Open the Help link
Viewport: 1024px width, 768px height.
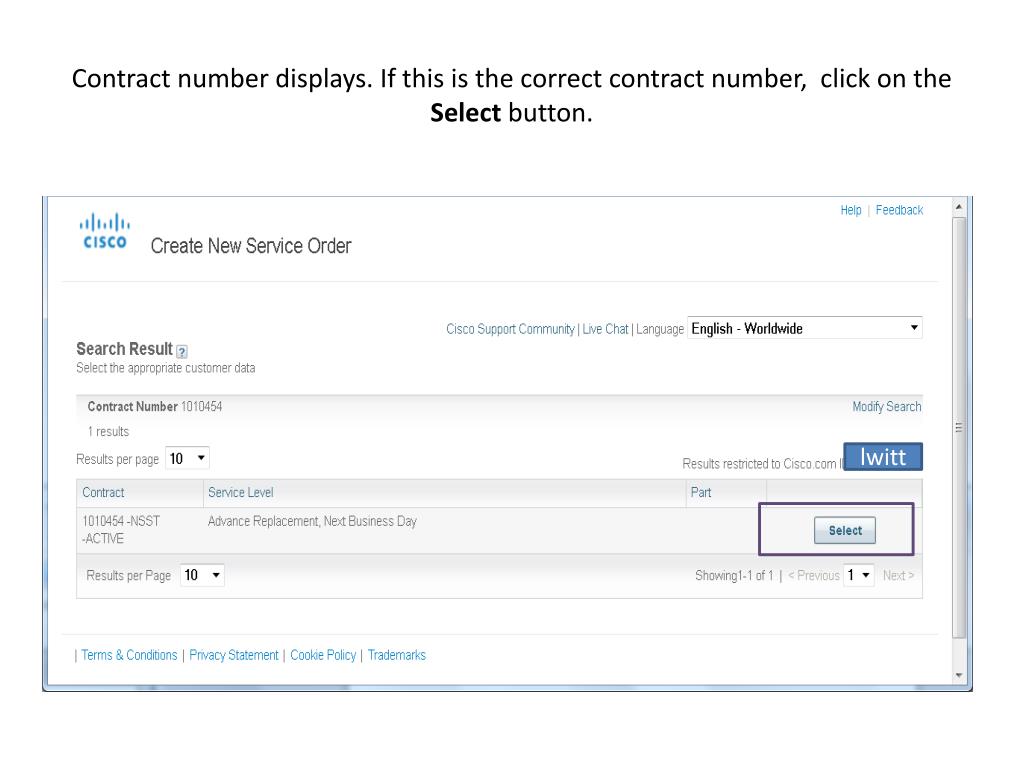coord(851,210)
